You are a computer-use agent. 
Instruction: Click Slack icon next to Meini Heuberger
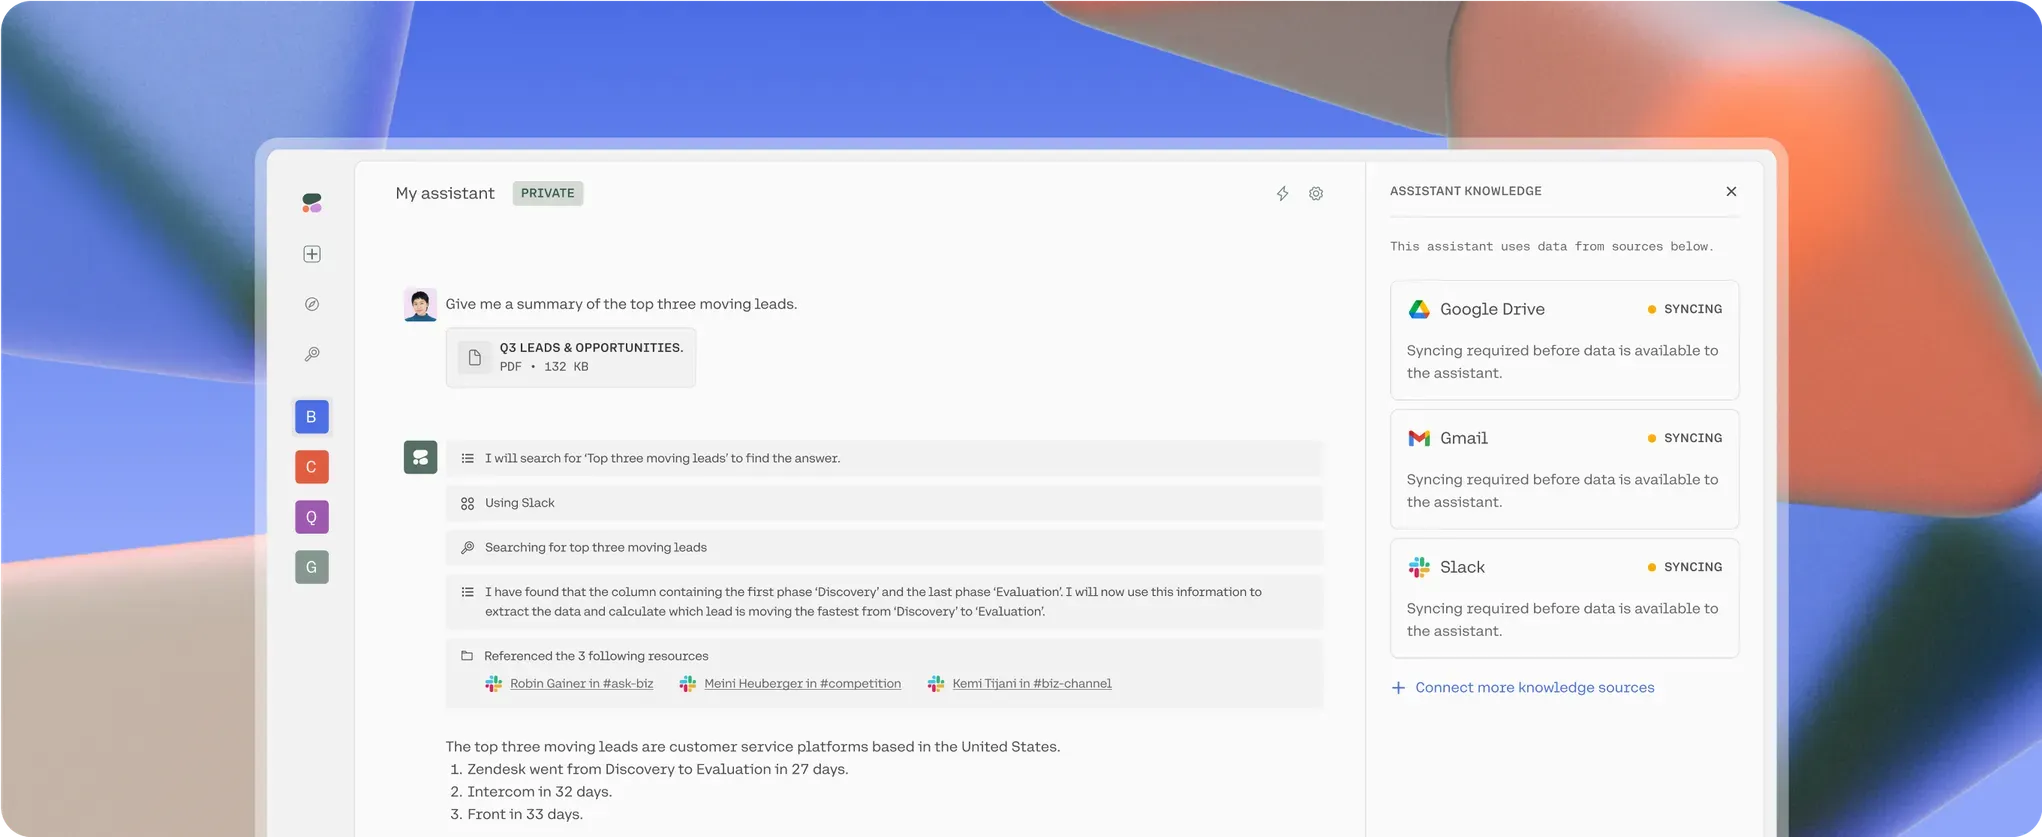688,684
